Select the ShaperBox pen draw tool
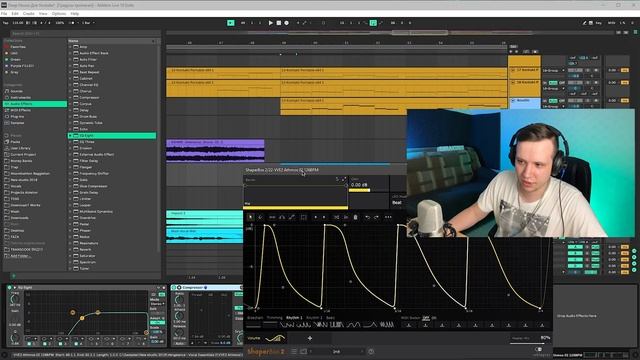Screen dimensions: 640x360 pos(260,217)
